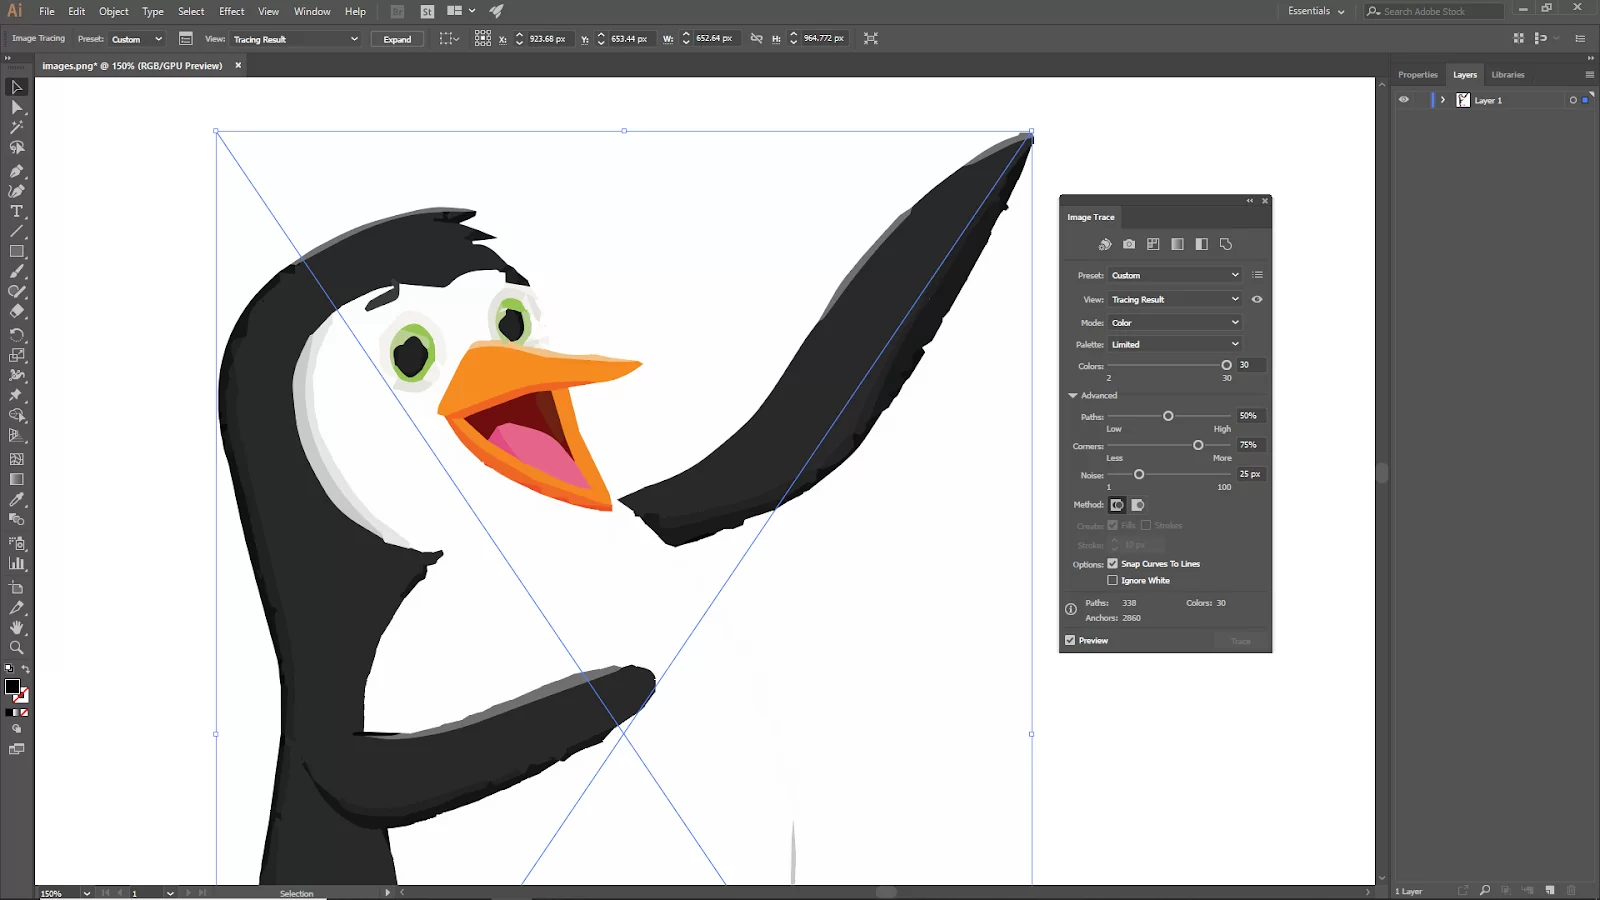Open the Window menu
This screenshot has width=1600, height=900.
pyautogui.click(x=312, y=11)
